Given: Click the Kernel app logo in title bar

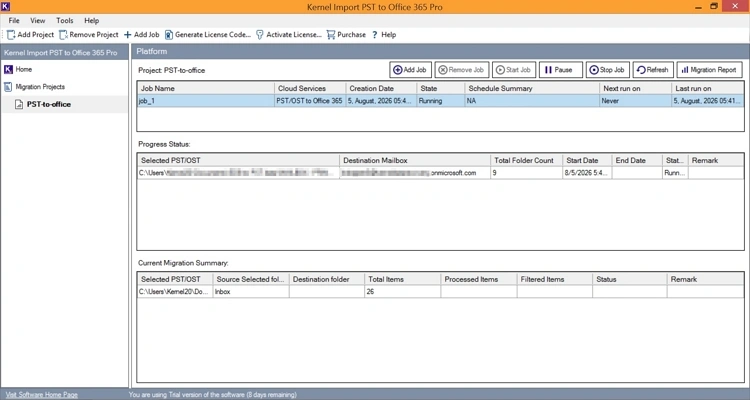Looking at the screenshot, I should coord(5,6).
